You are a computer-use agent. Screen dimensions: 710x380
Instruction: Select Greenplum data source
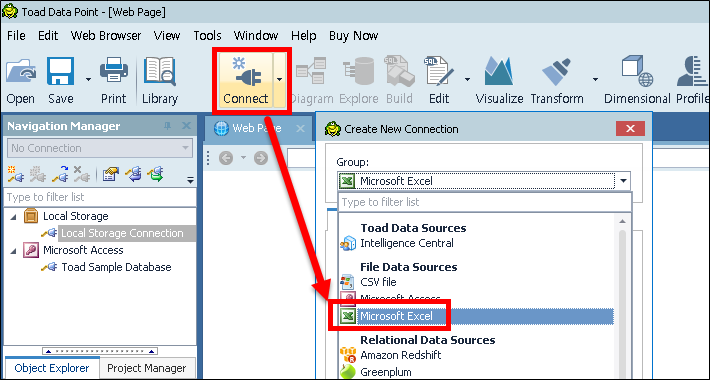[386, 372]
